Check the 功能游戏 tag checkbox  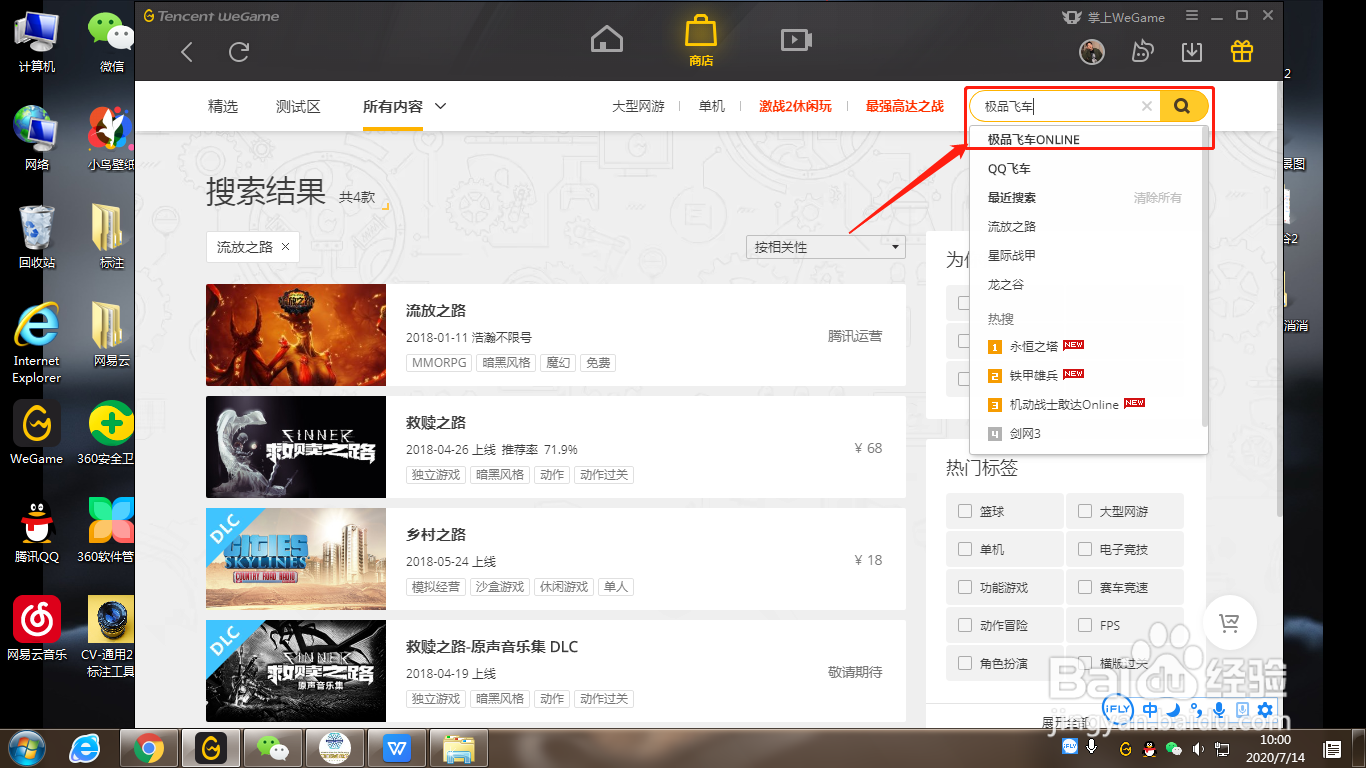click(x=965, y=587)
